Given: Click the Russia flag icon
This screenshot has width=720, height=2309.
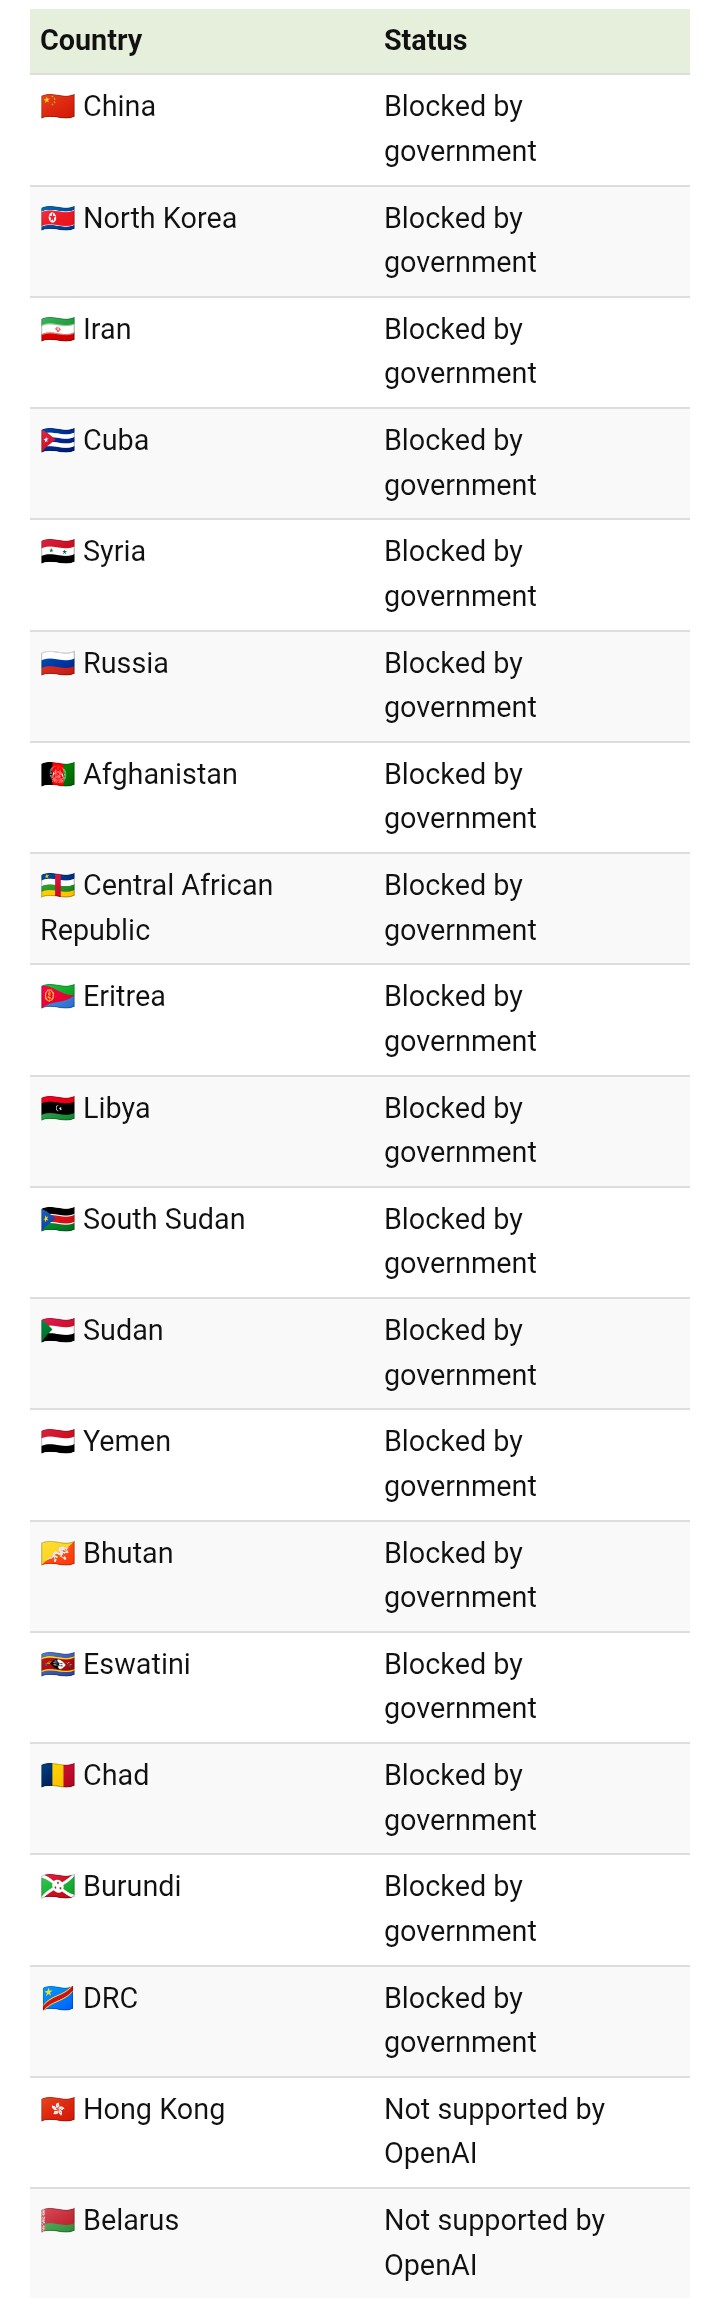Looking at the screenshot, I should [58, 663].
